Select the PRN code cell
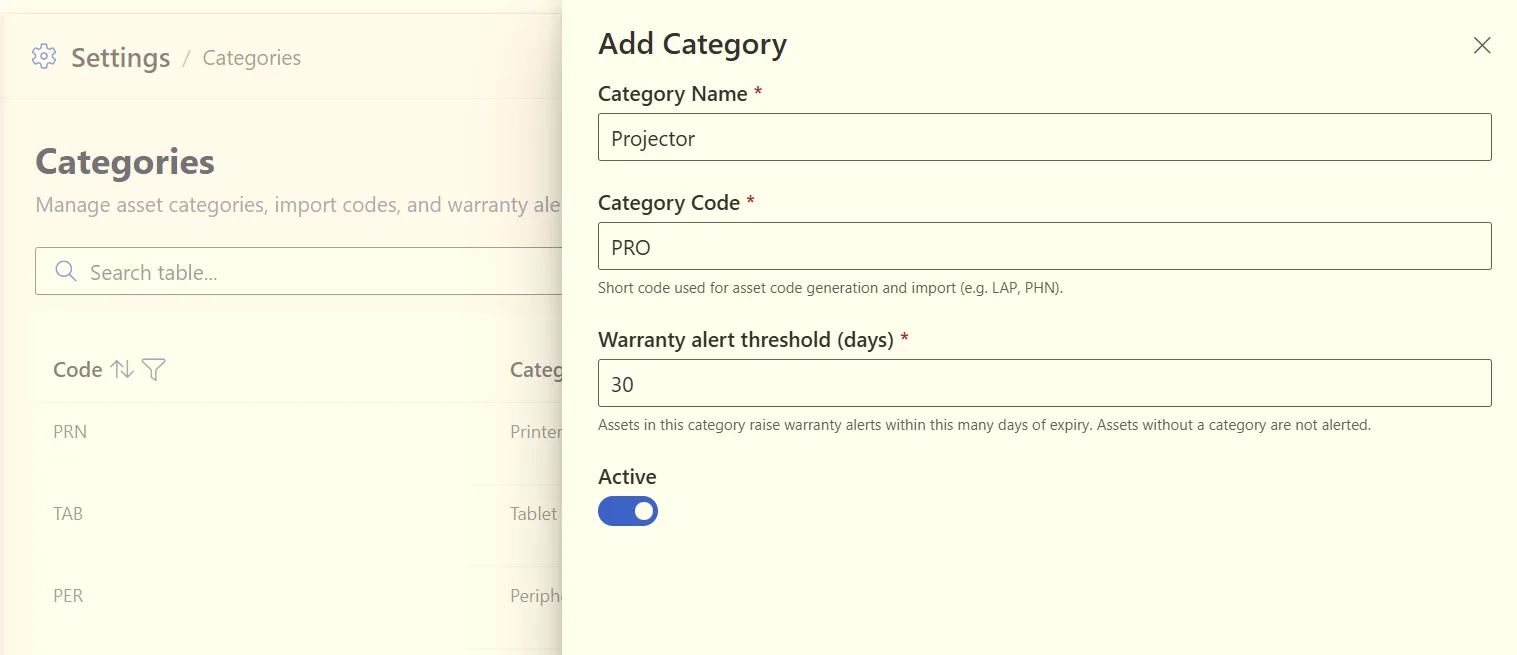This screenshot has height=655, width=1517. (70, 432)
